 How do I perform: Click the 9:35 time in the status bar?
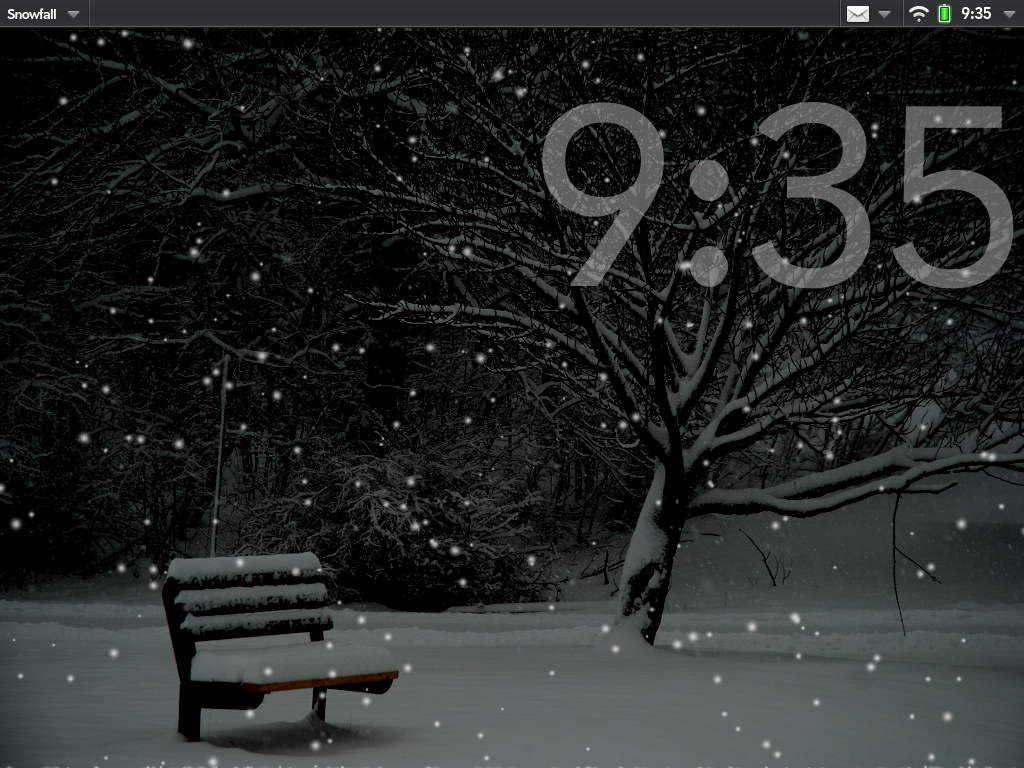tap(976, 14)
